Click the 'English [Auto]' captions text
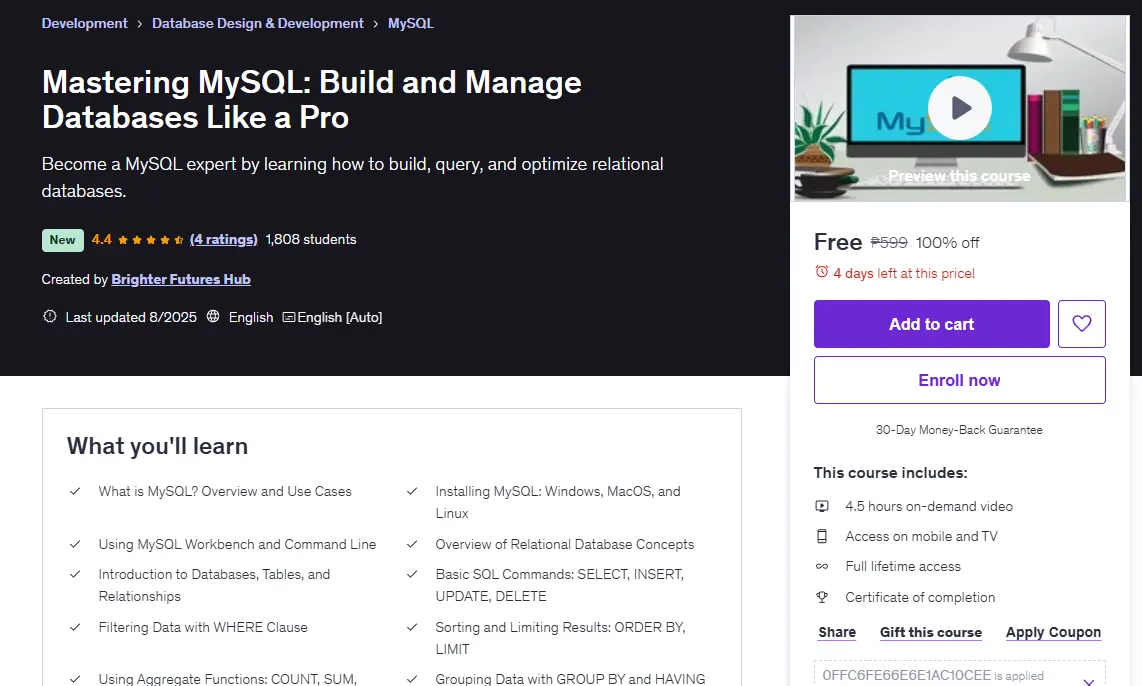This screenshot has height=686, width=1142. (339, 318)
